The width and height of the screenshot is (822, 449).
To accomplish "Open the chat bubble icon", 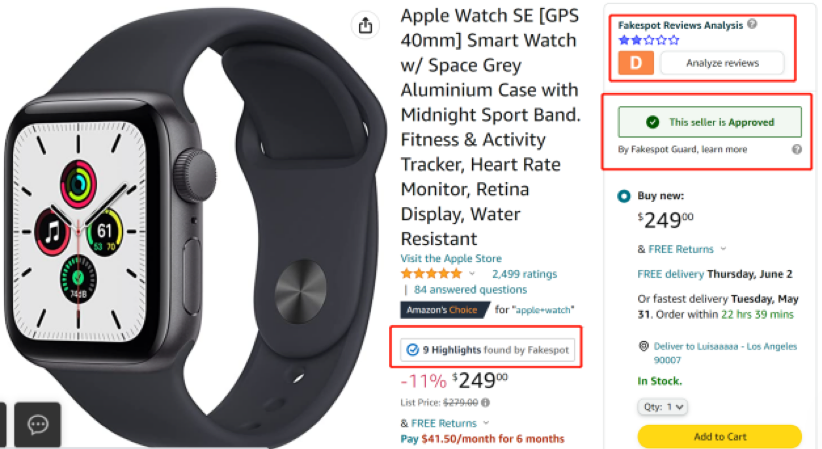I will pos(38,424).
